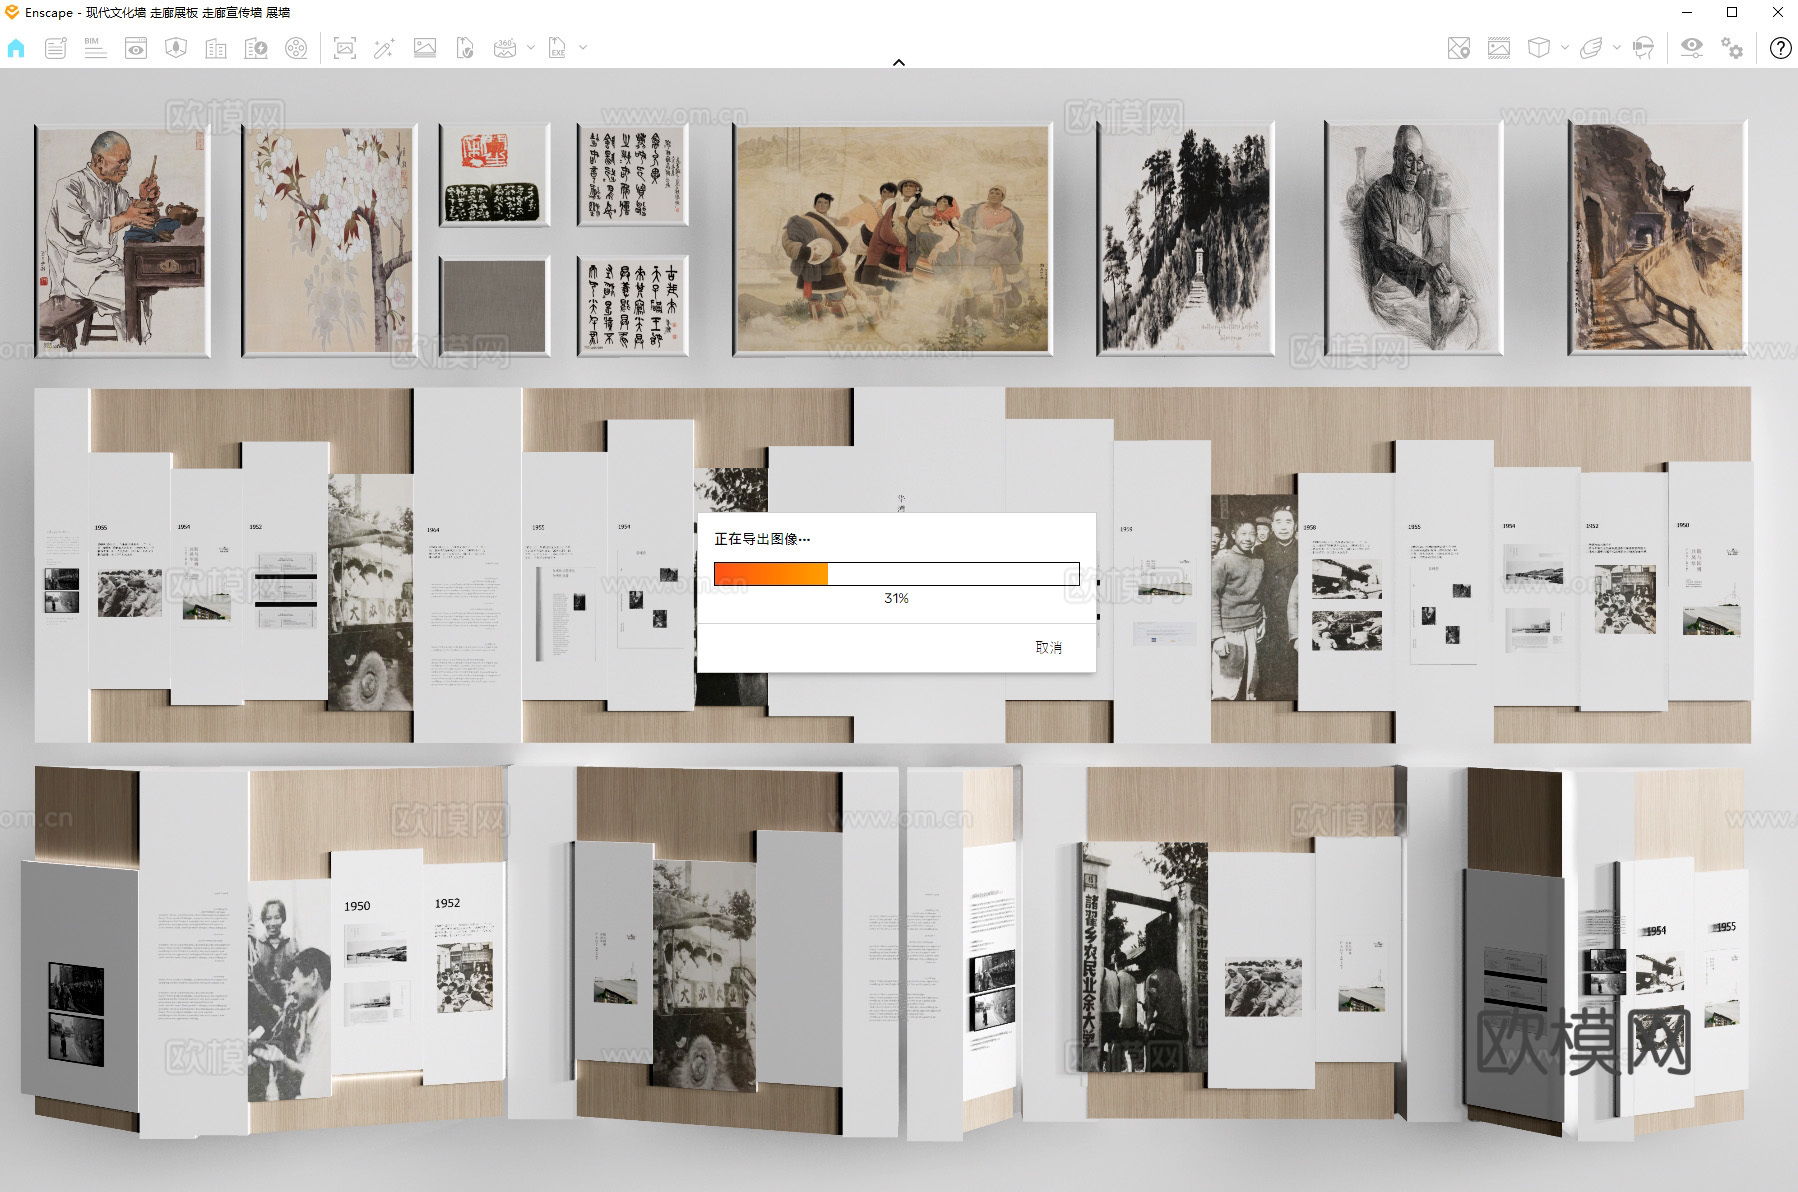Open the BIM info panel
This screenshot has width=1798, height=1192.
pos(95,48)
